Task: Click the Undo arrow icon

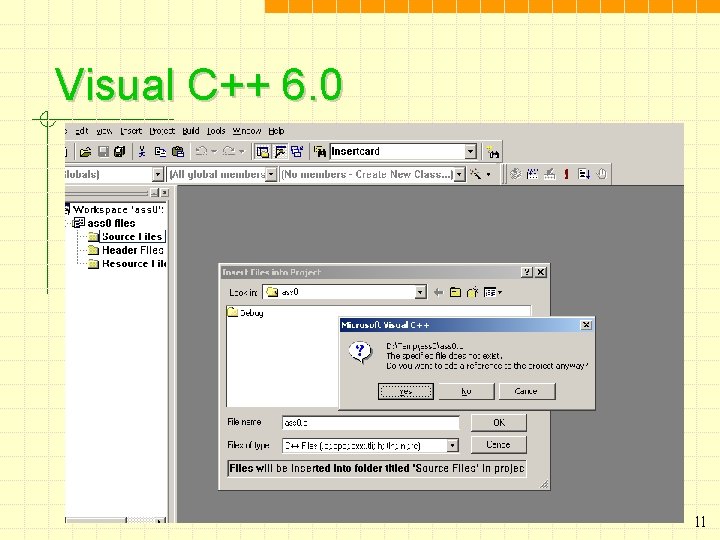Action: (201, 151)
